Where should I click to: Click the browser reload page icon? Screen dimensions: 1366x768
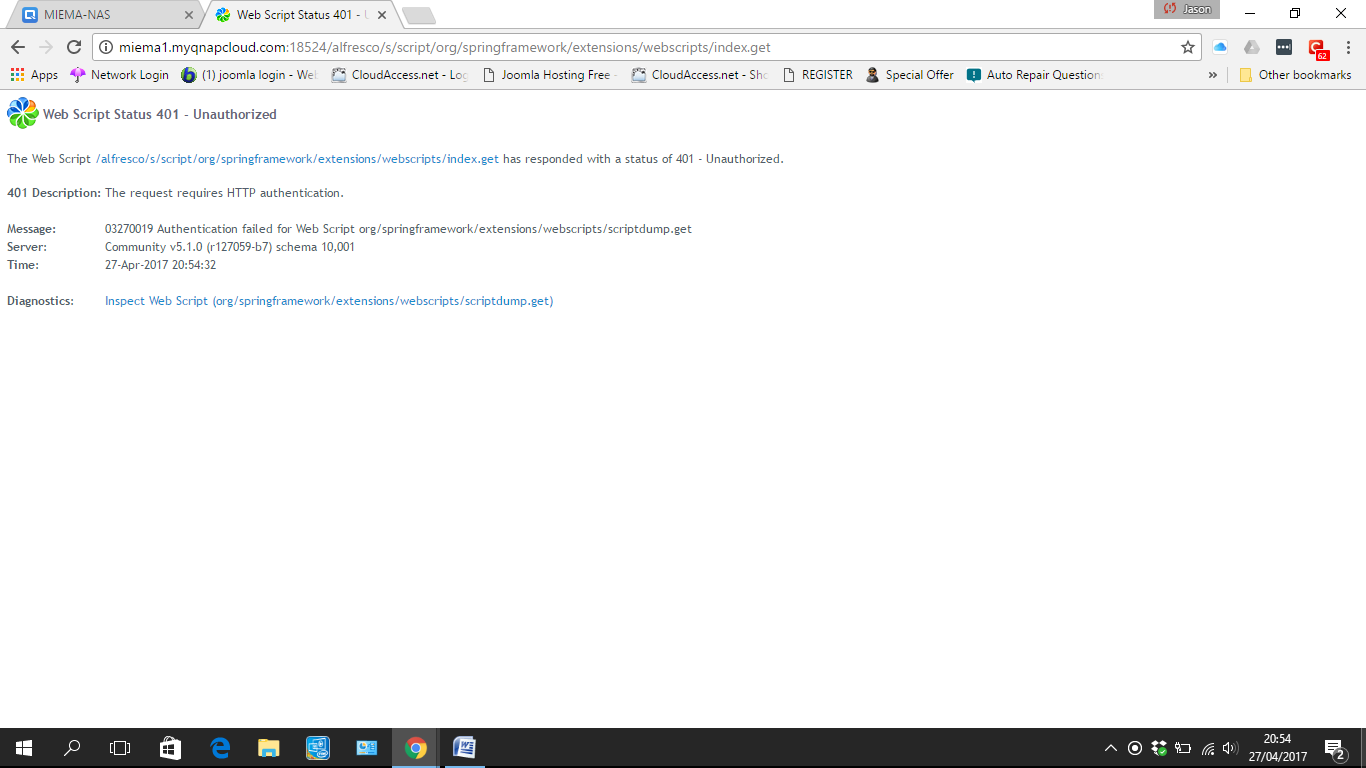73,47
